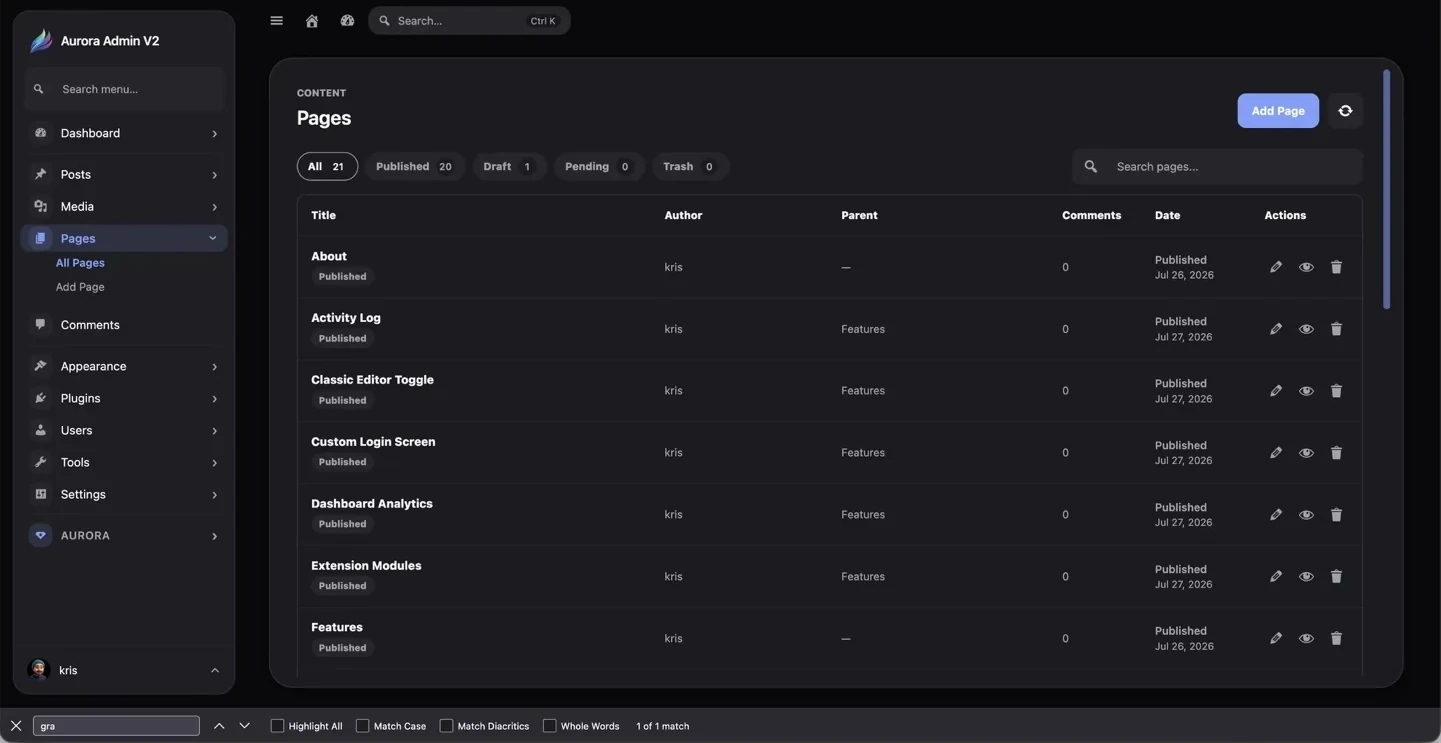This screenshot has height=743, width=1441.
Task: Trash the Classic Editor Toggle page
Action: pyautogui.click(x=1336, y=391)
